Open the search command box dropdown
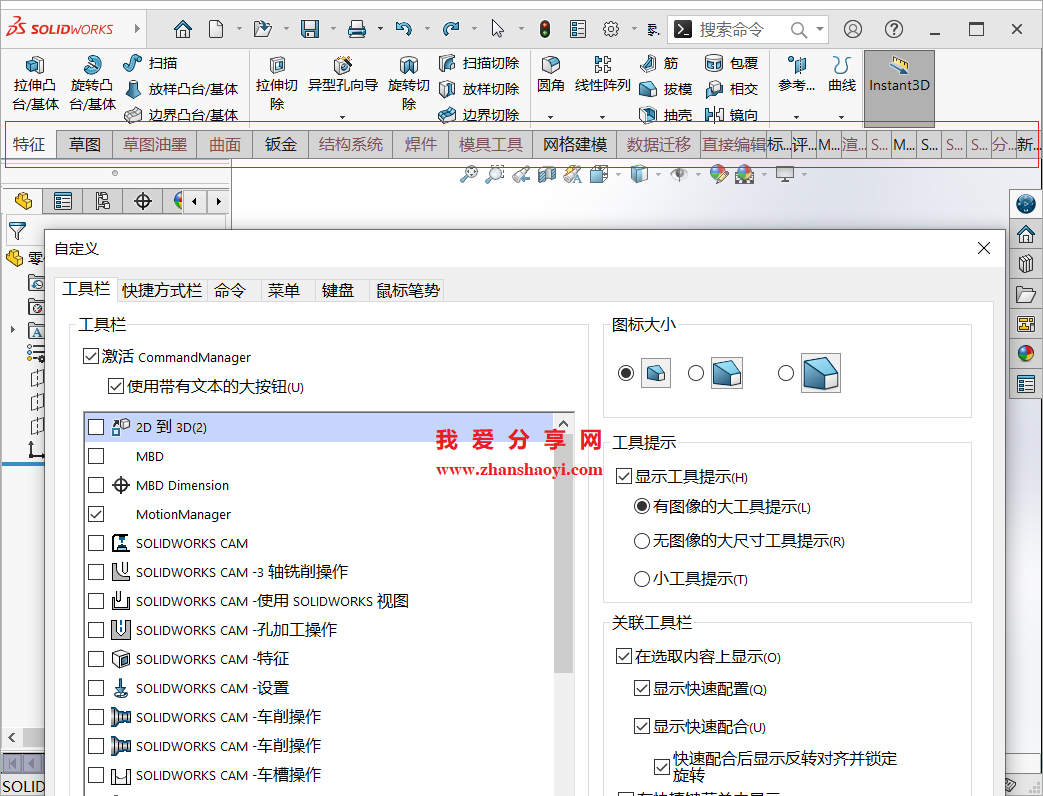 (x=820, y=29)
